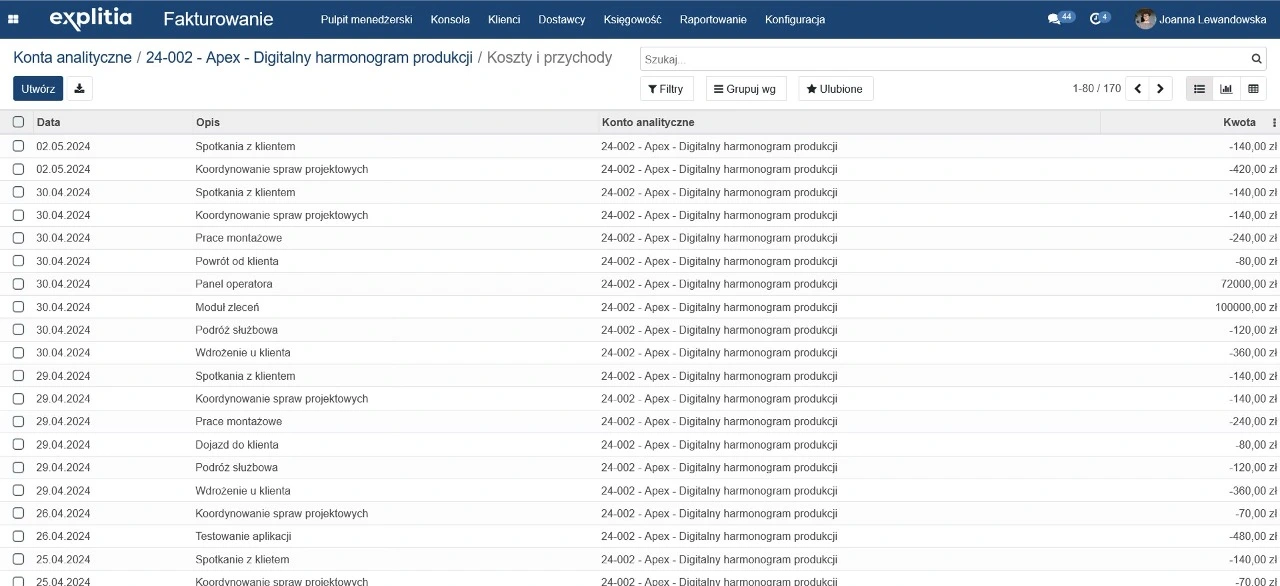1280x586 pixels.
Task: Open the Dojazd do klienta entry
Action: 237,445
